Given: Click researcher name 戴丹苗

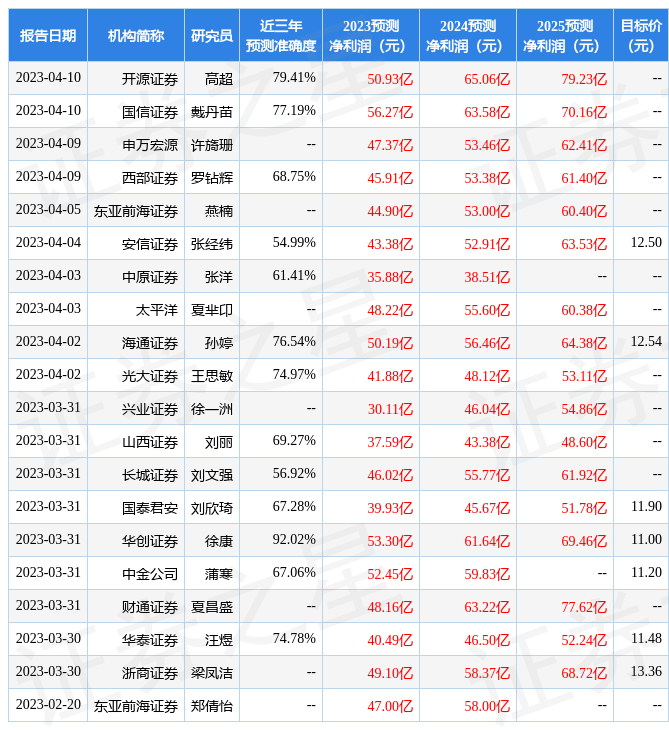Looking at the screenshot, I should click(212, 111).
